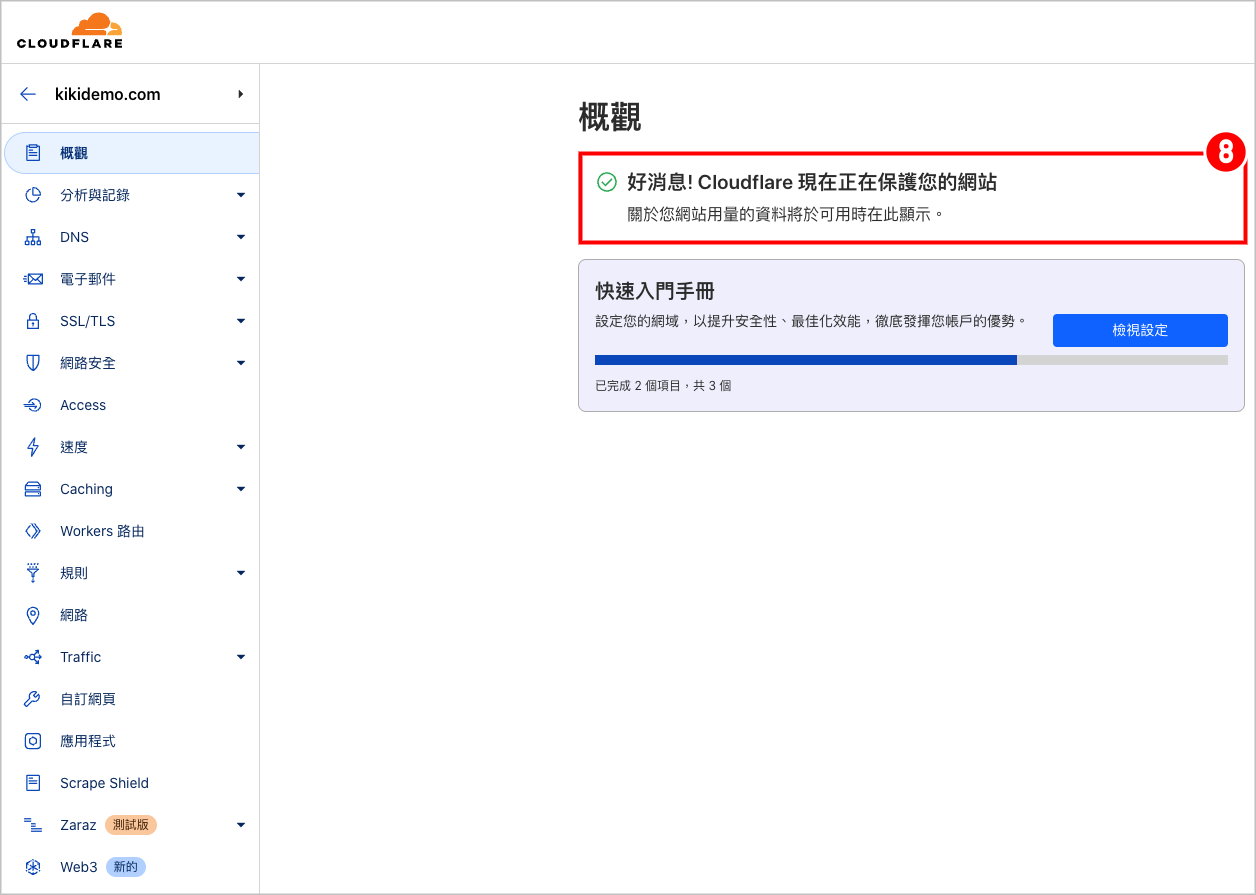Click the SSL/TLS padlock icon
The image size is (1256, 895).
point(33,321)
